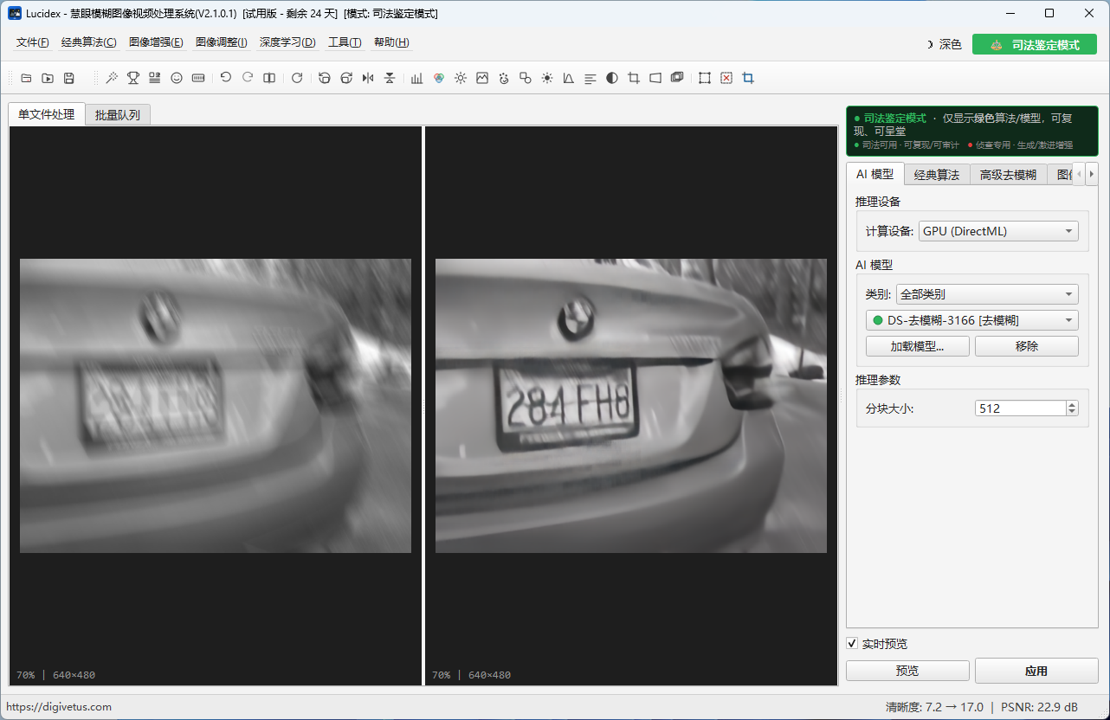Click the greyed redo arrow icon
This screenshot has height=720, width=1110.
pyautogui.click(x=247, y=78)
